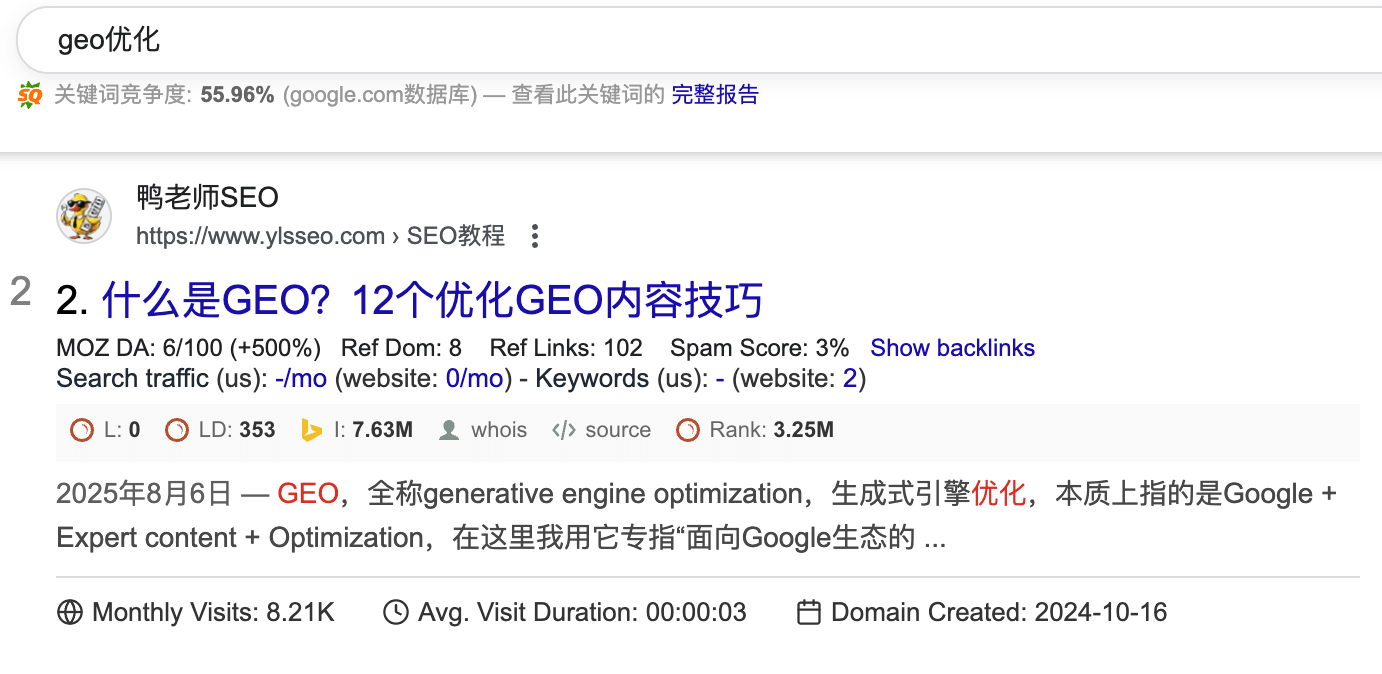Open the 完整报告 link
This screenshot has height=674, width=1382.
pos(715,95)
